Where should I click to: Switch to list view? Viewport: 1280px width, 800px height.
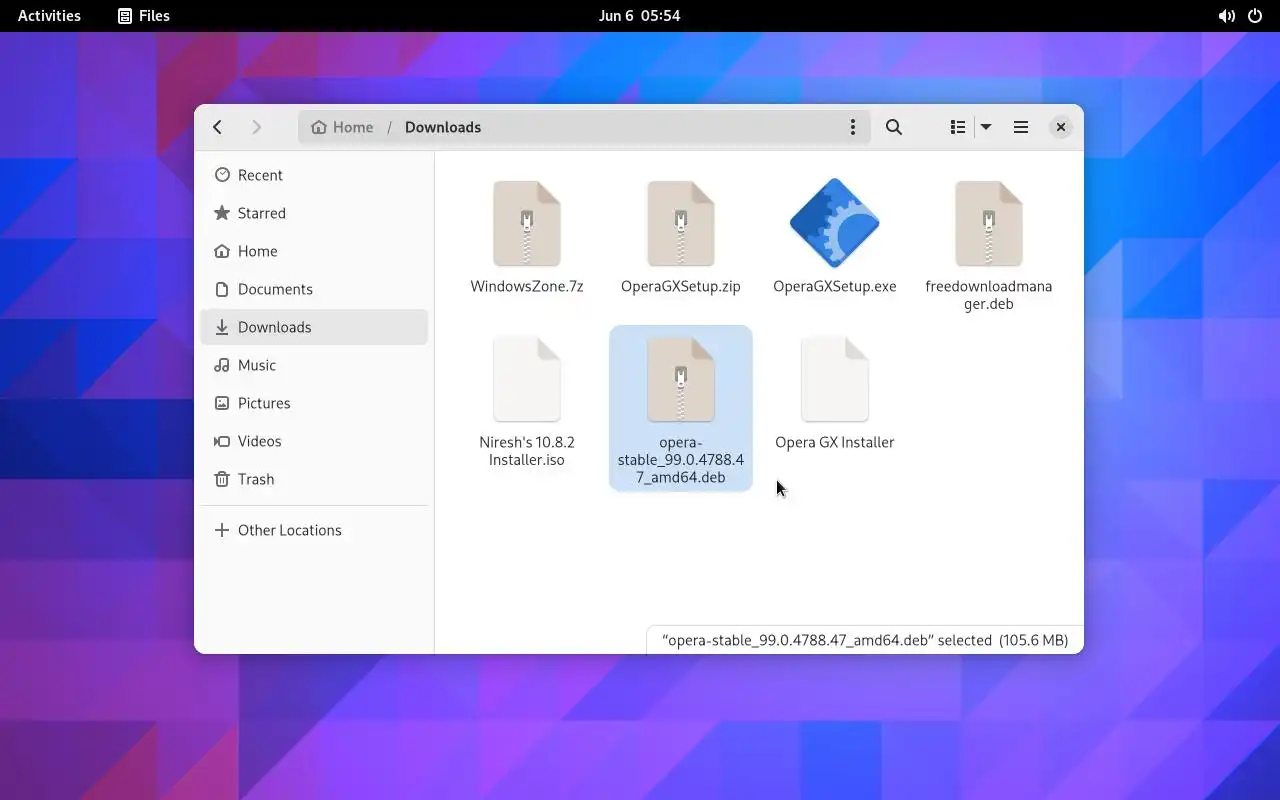point(957,127)
